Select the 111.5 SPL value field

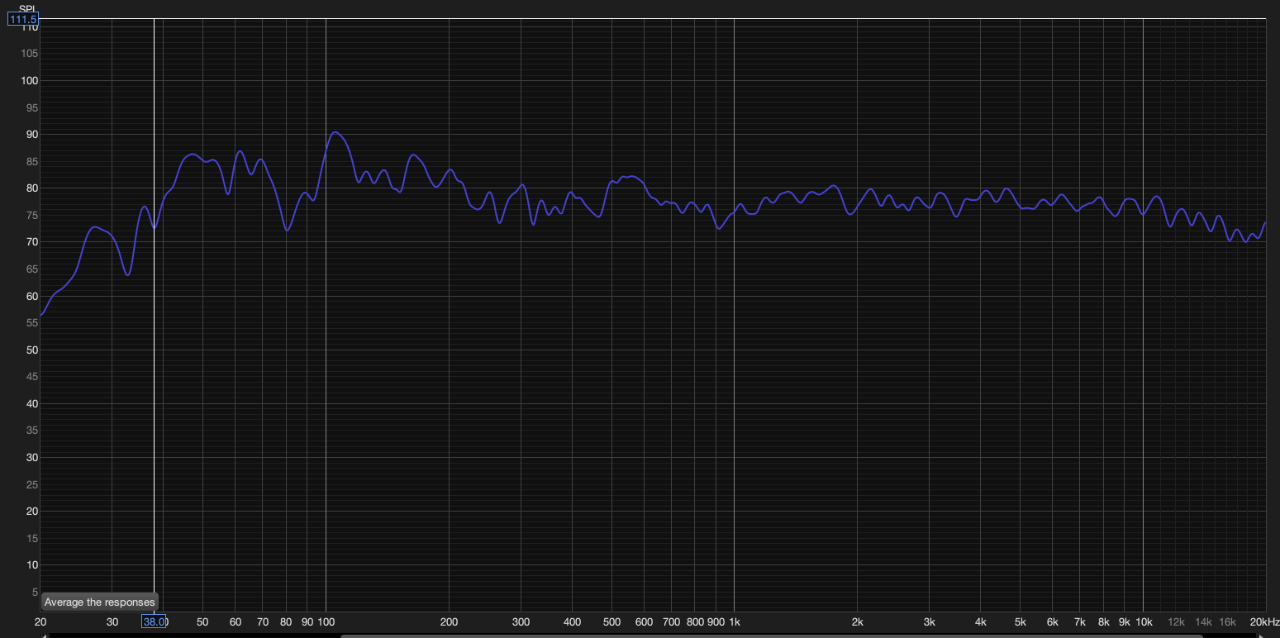point(23,19)
